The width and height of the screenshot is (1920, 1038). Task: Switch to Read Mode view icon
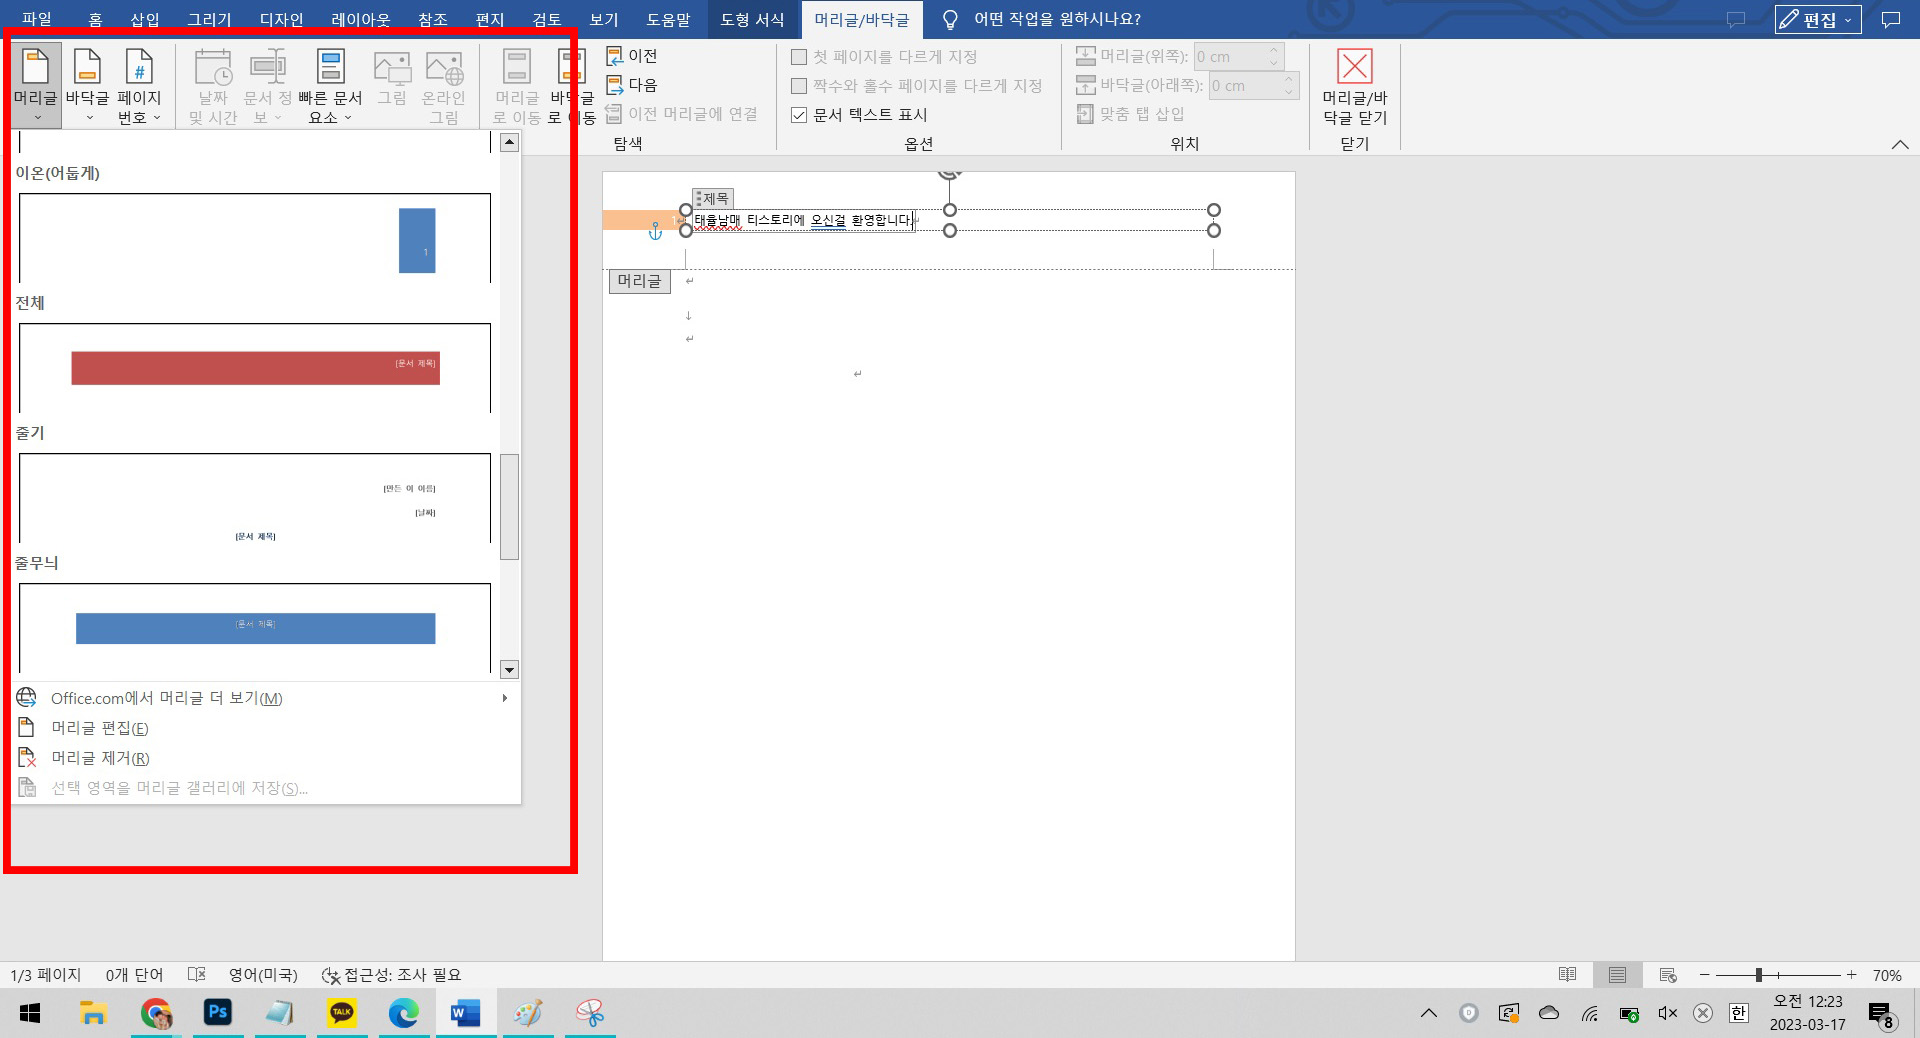1567,975
